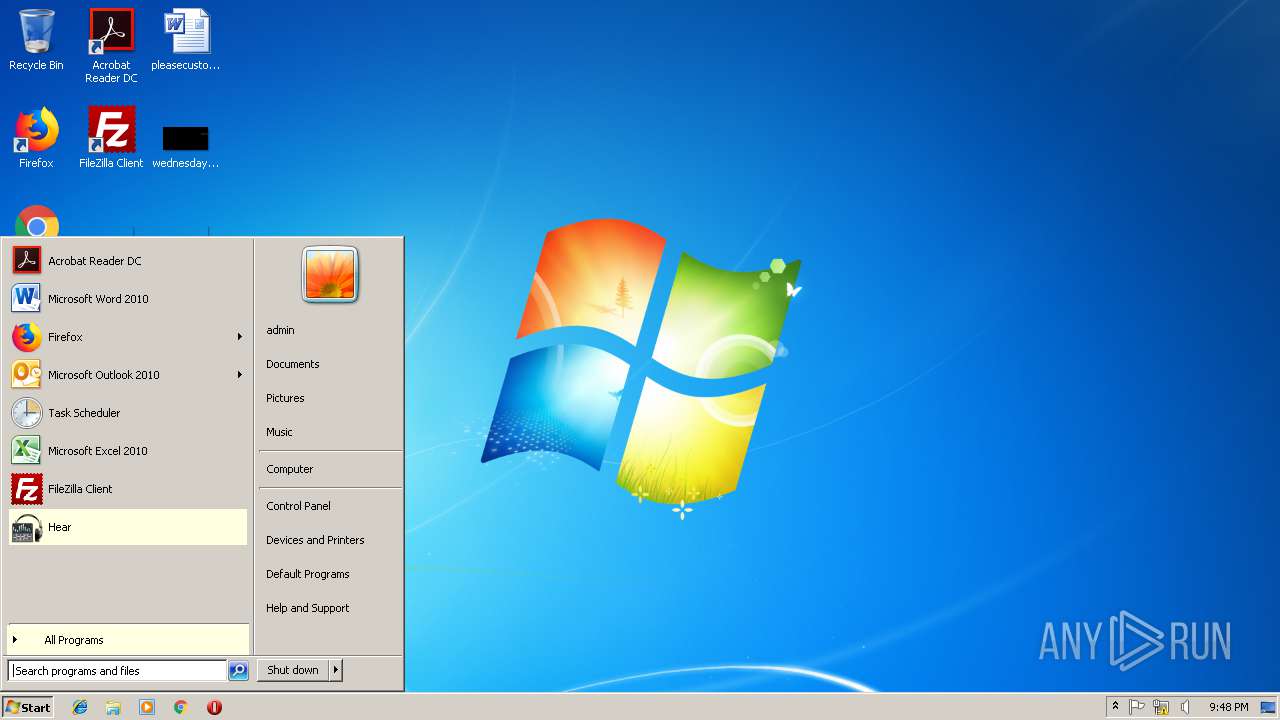
Task: Open the Hear program in Start menu
Action: coord(127,527)
